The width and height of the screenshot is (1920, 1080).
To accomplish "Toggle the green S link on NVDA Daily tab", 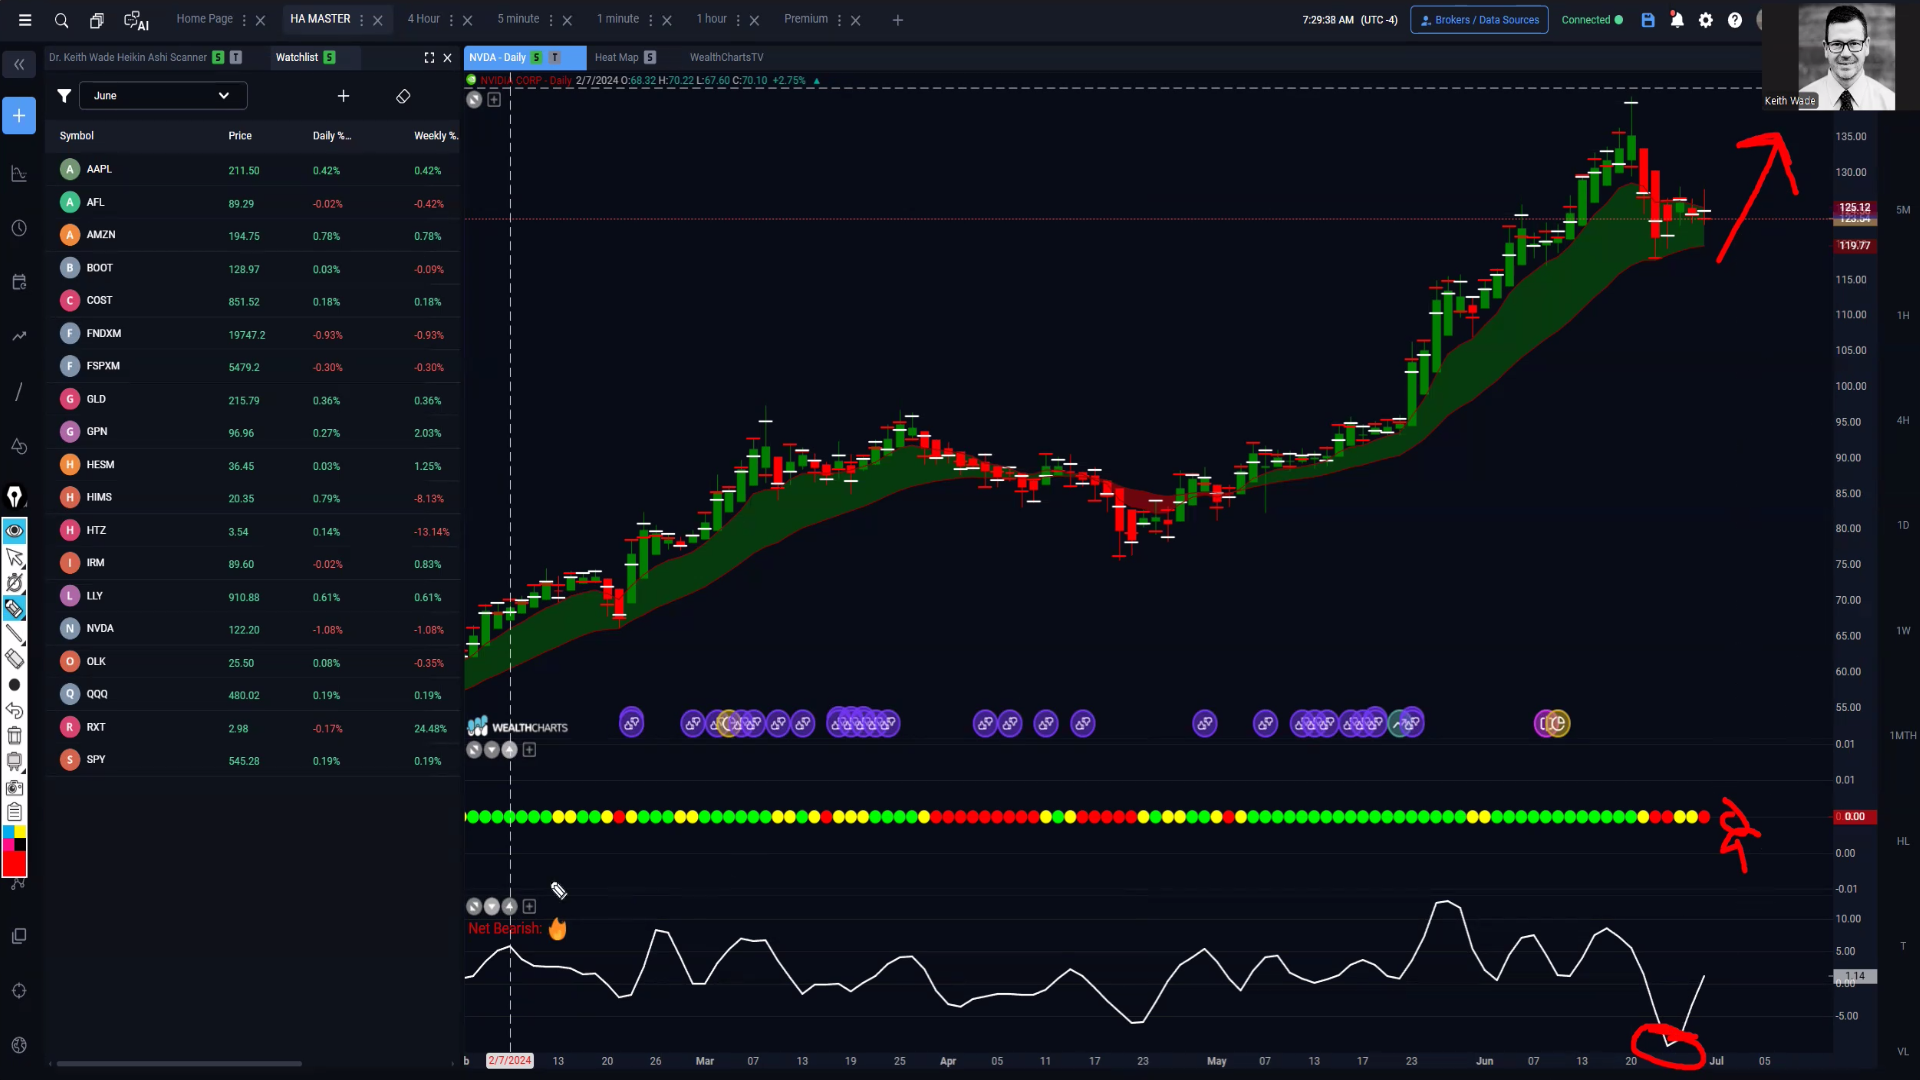I will coord(536,58).
